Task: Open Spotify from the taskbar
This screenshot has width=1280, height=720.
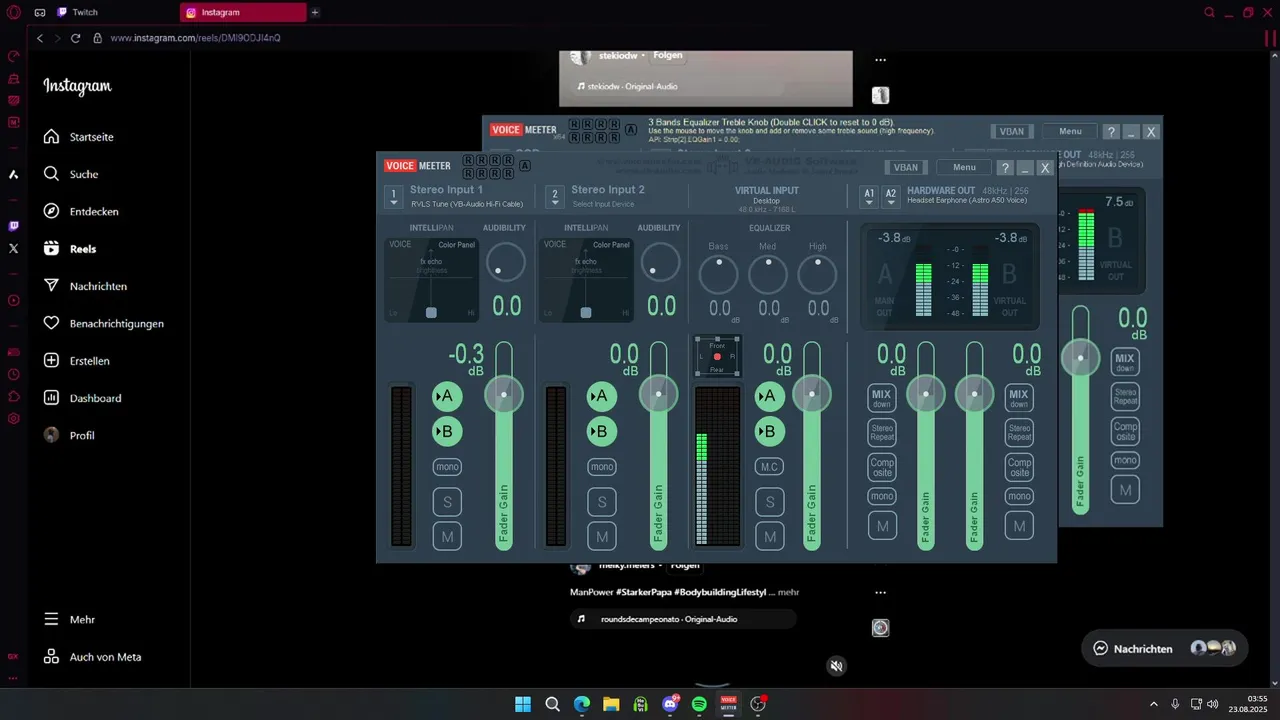Action: click(x=699, y=704)
